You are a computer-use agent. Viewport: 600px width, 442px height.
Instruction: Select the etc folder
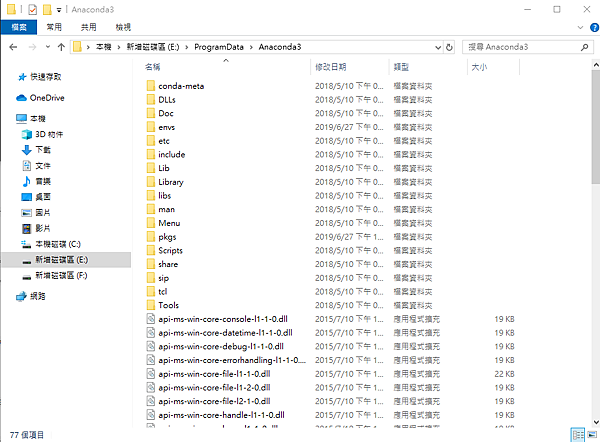pos(164,141)
